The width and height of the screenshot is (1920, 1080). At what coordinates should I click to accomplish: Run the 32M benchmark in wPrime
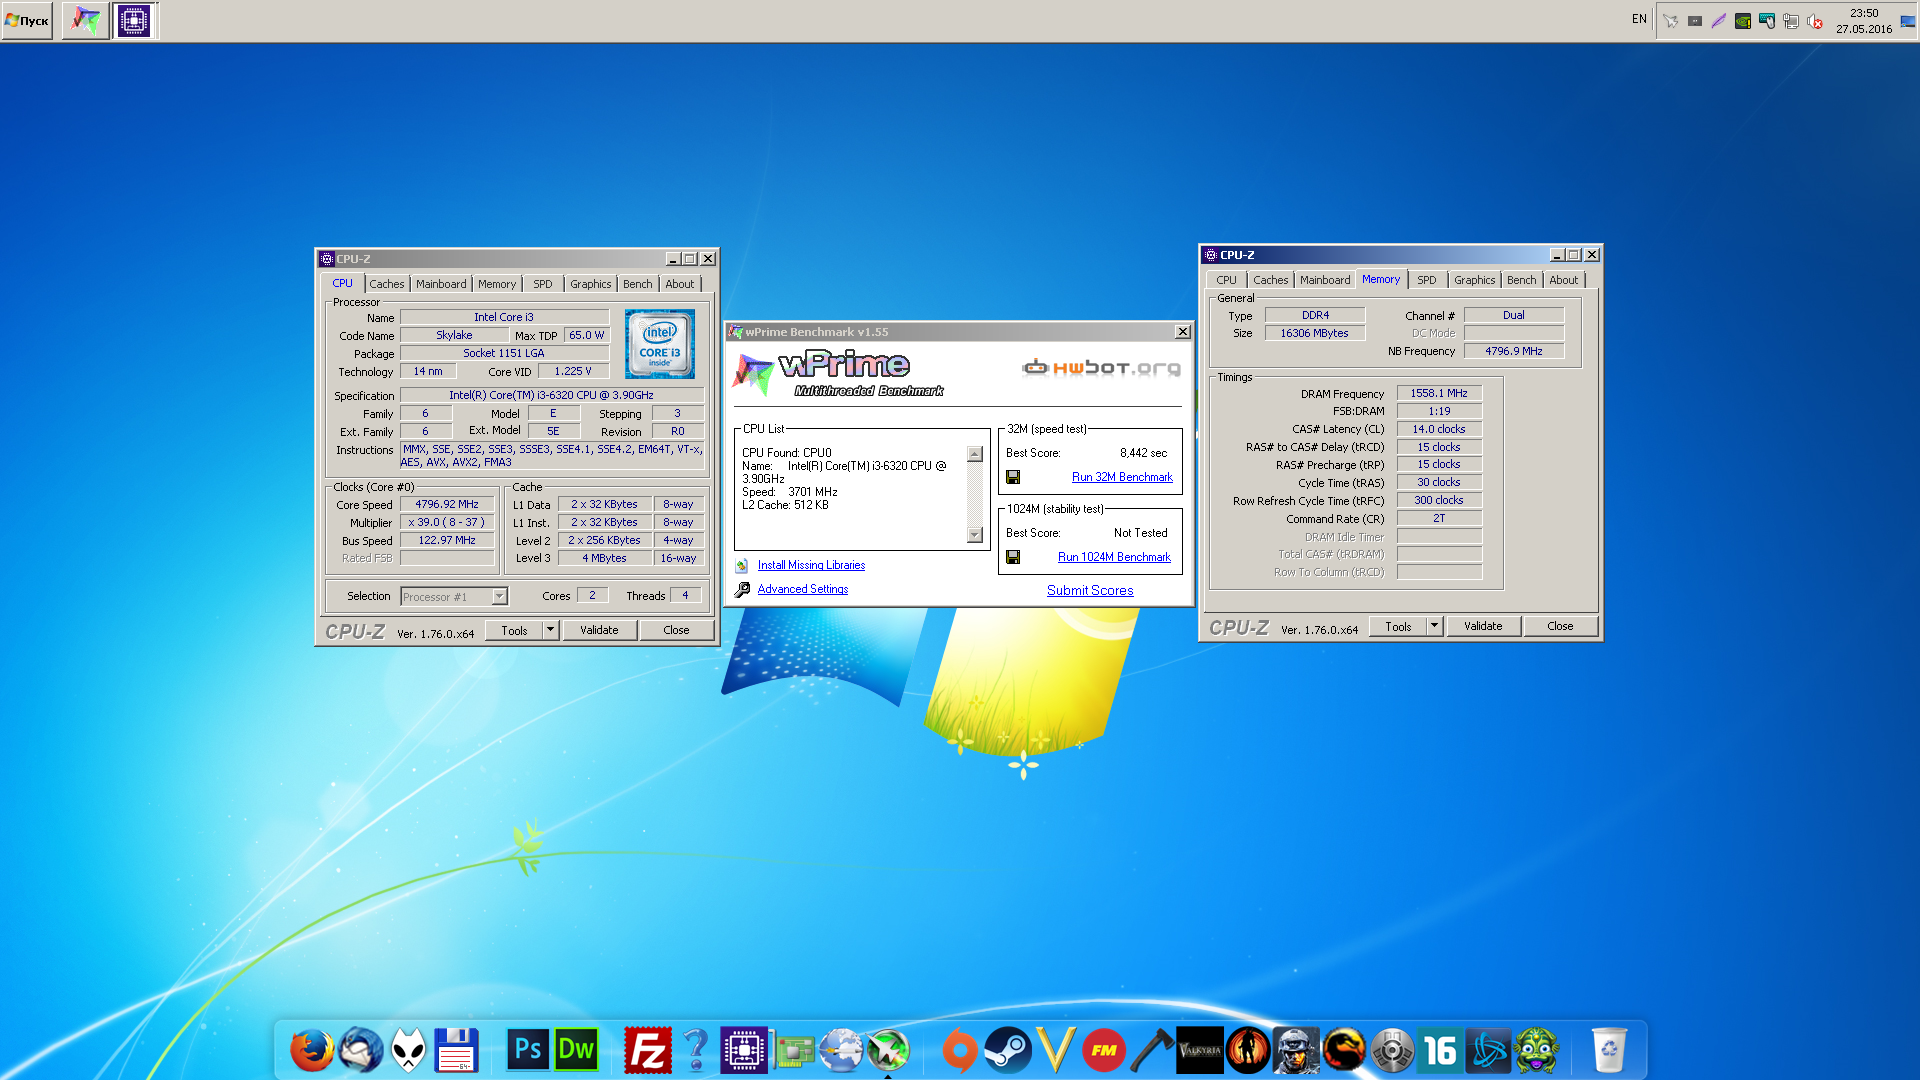coord(1122,477)
